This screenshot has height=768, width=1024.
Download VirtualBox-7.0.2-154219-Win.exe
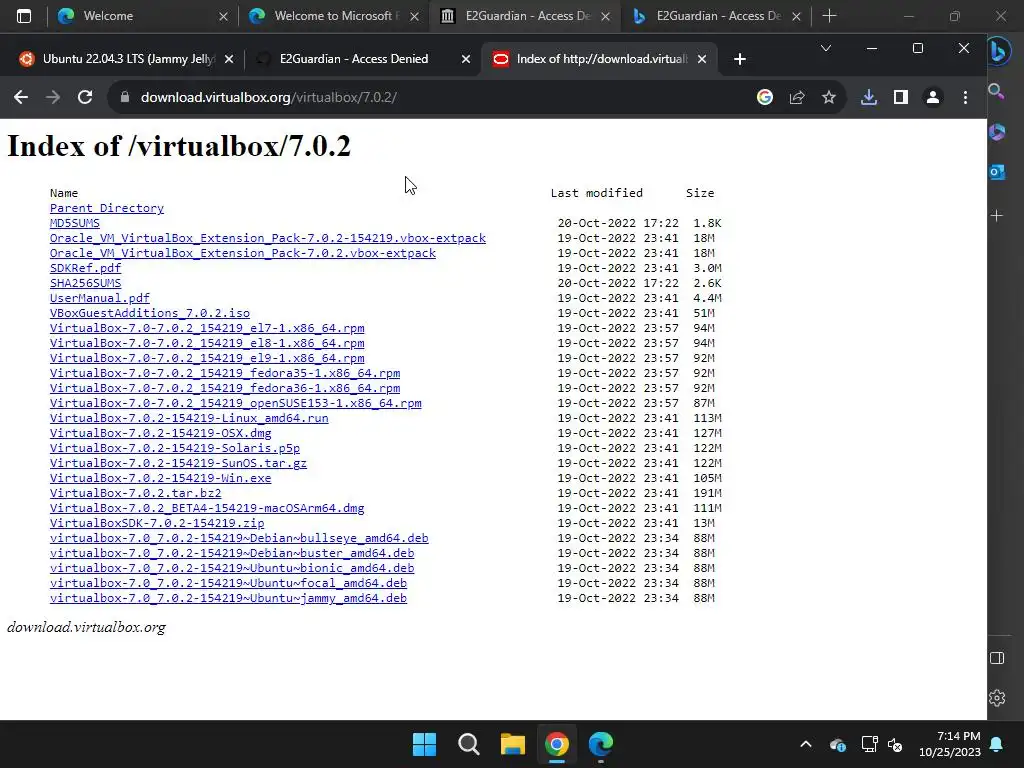(161, 478)
